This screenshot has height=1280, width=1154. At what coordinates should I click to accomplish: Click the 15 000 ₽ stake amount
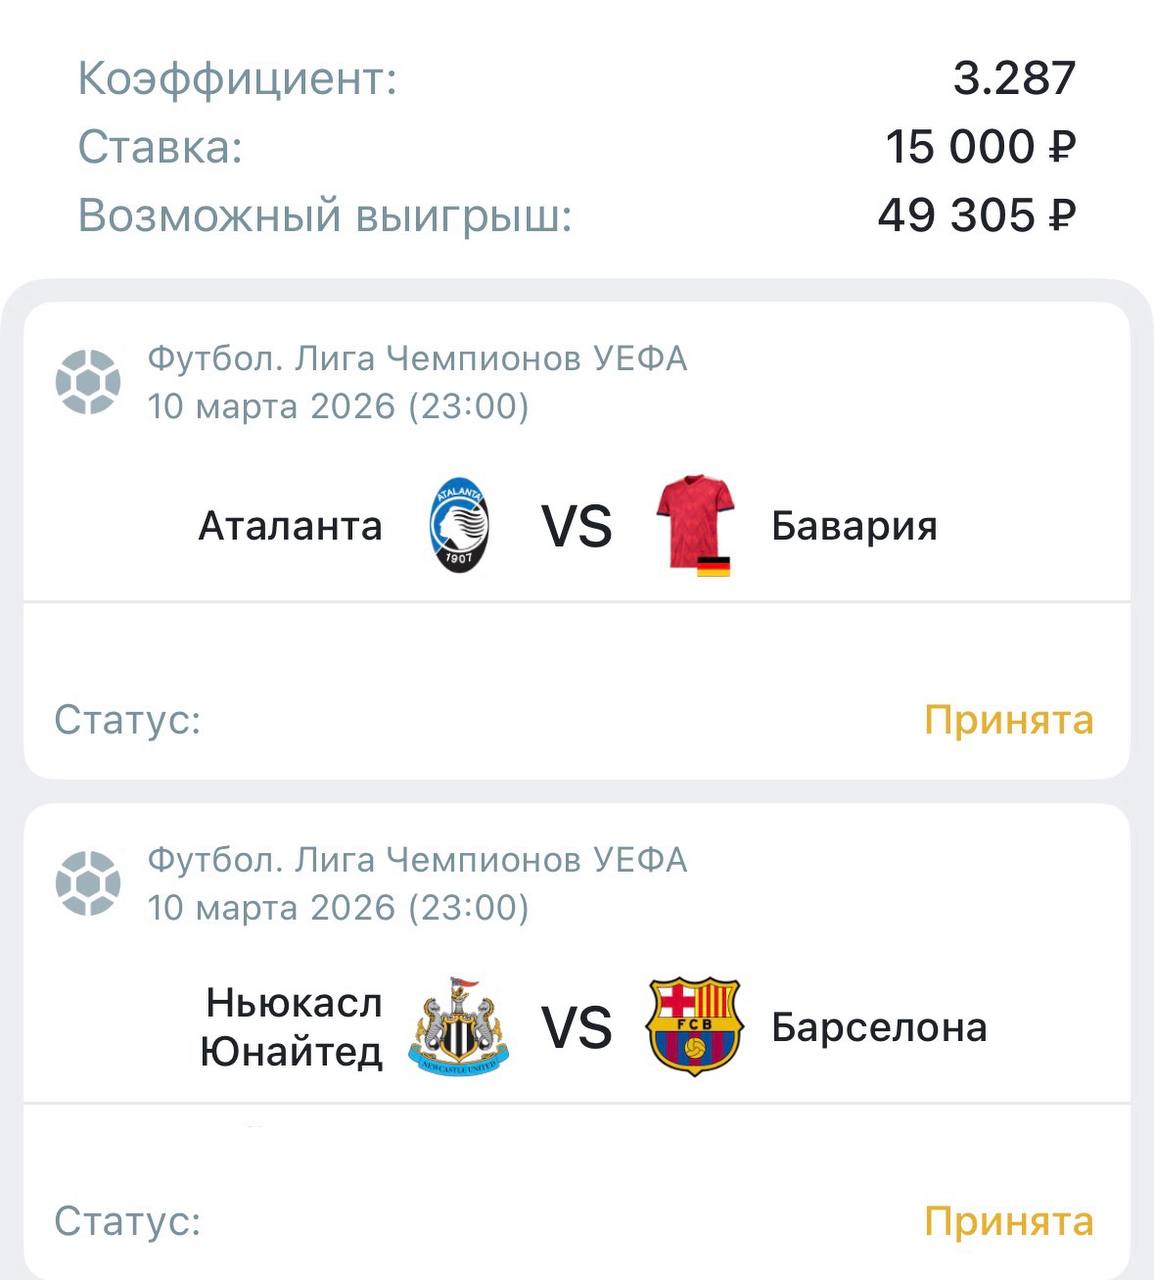click(980, 147)
